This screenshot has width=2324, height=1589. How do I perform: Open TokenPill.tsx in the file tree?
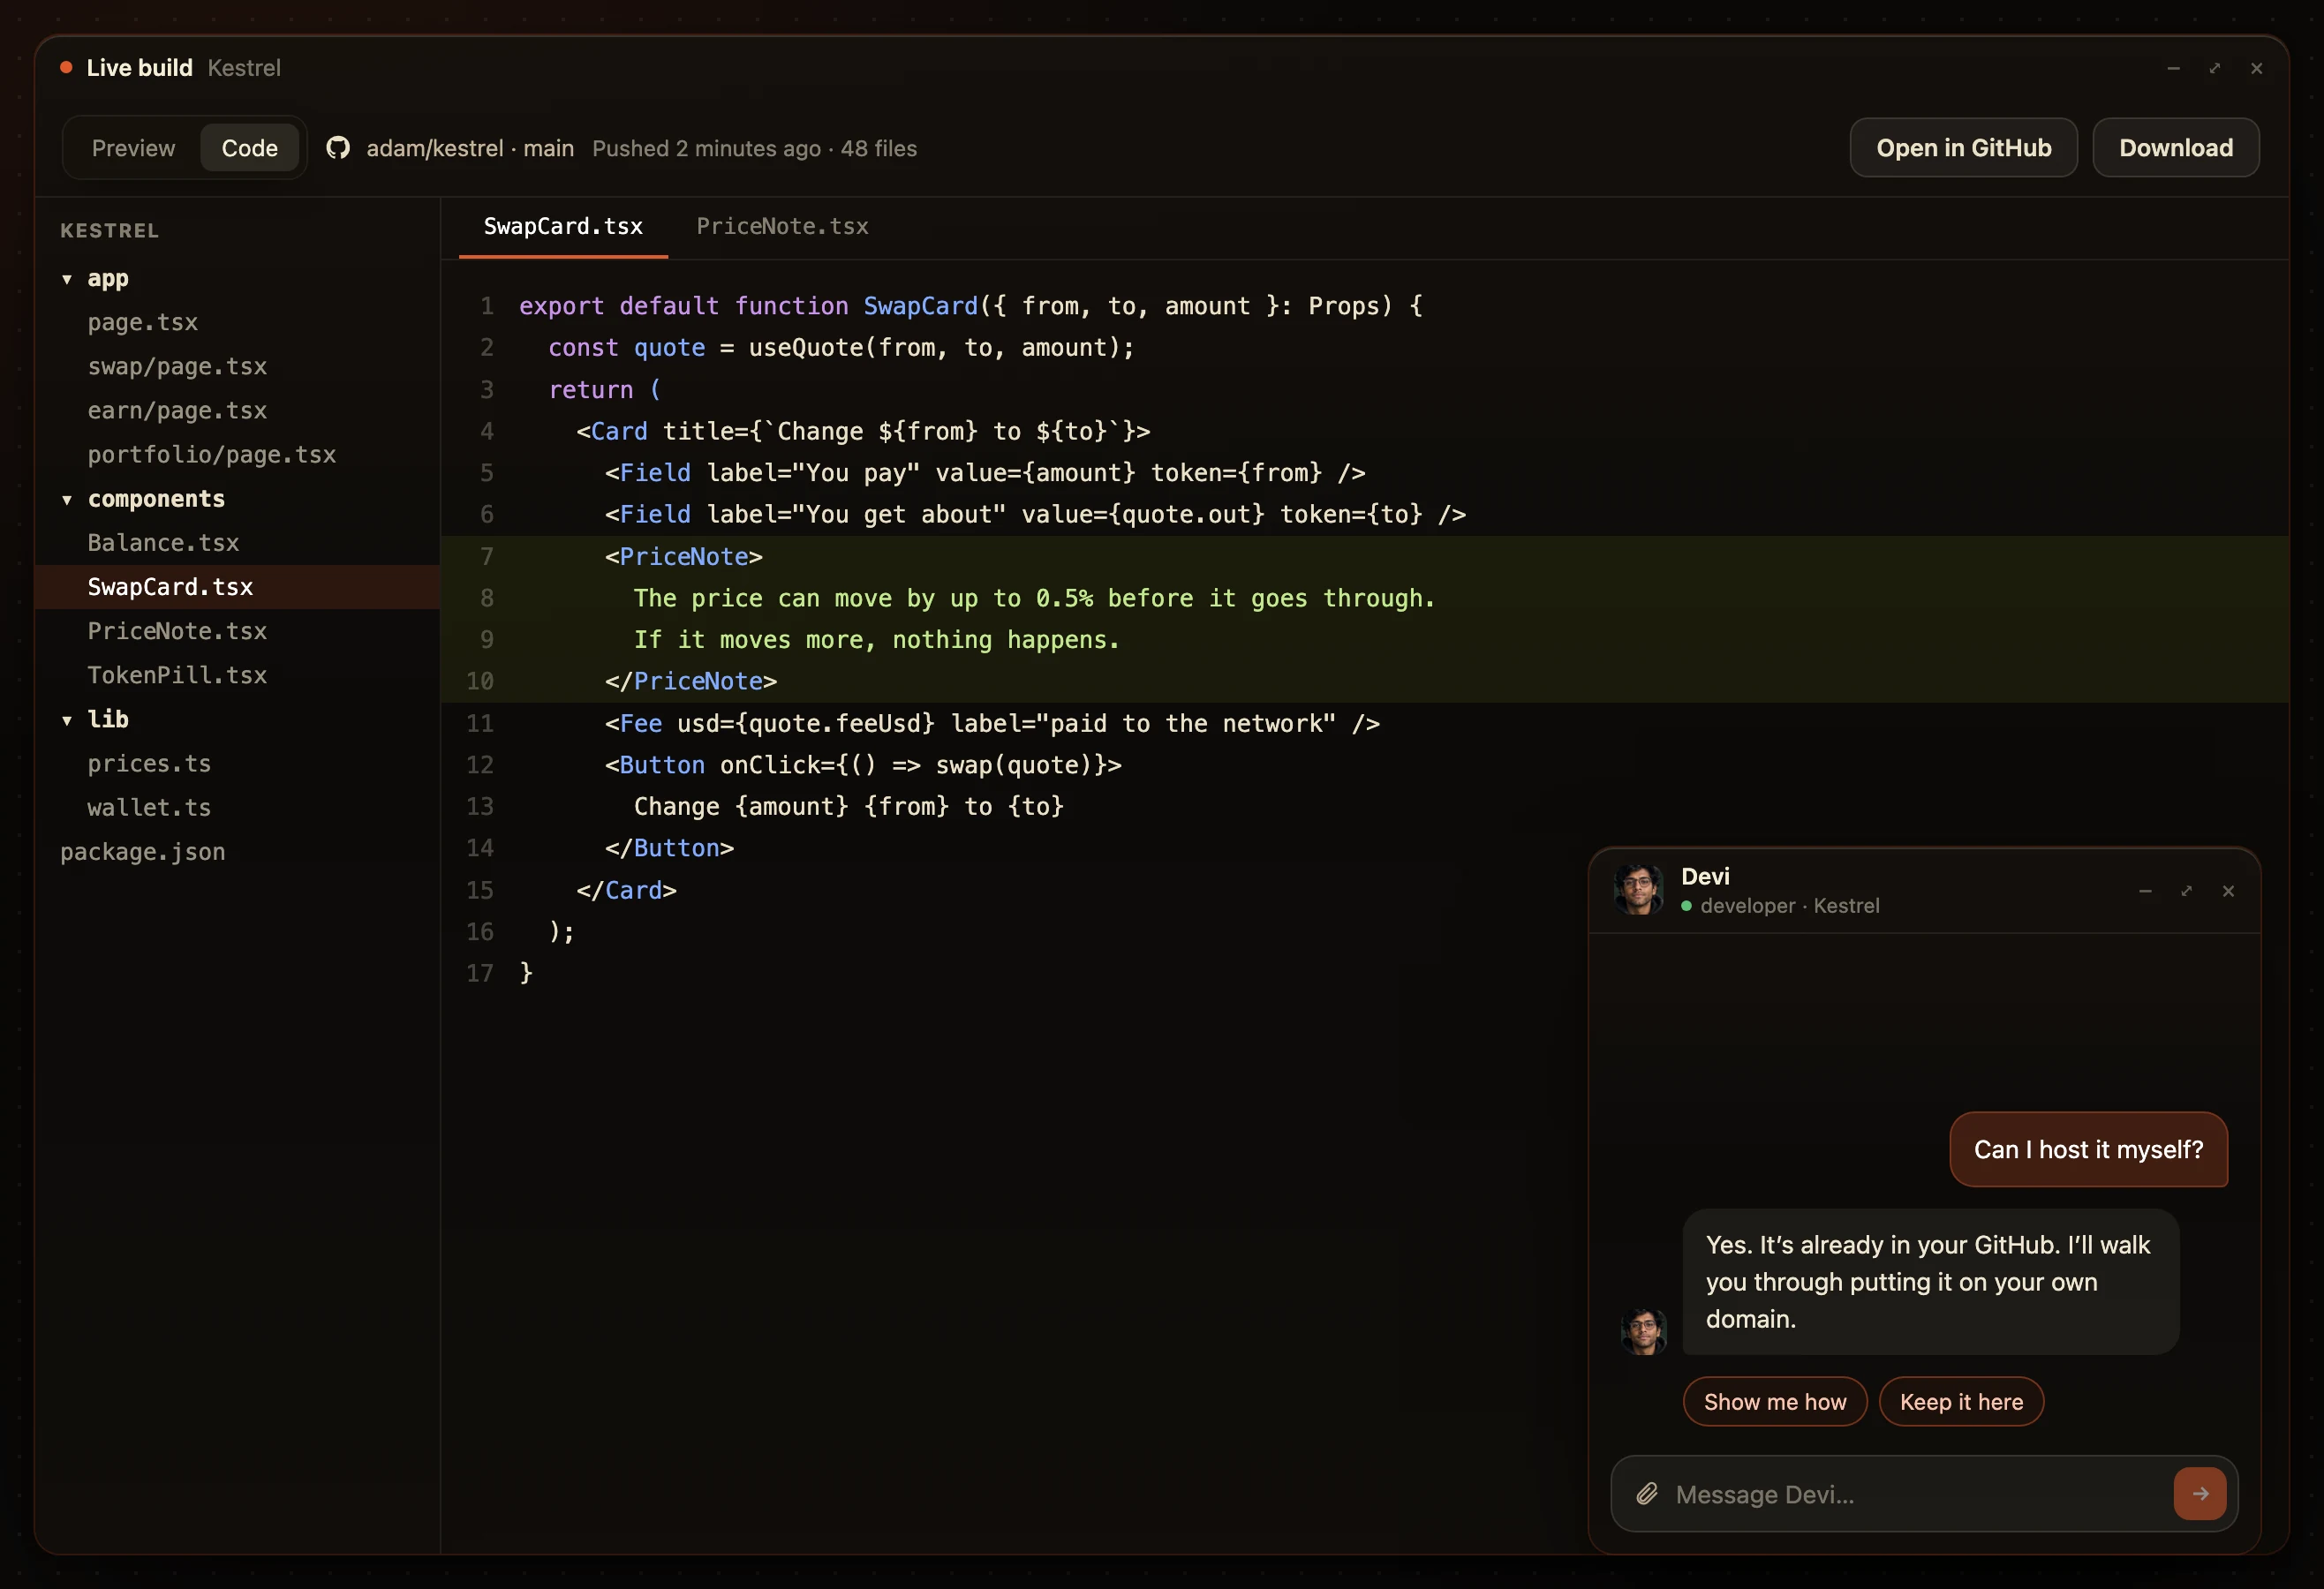click(x=238, y=675)
